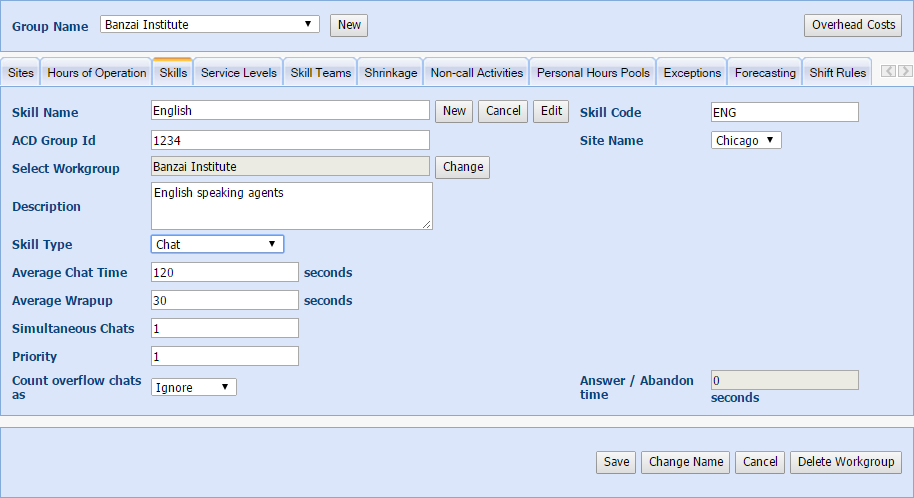Expand the Skill Type dropdown

pyautogui.click(x=217, y=244)
